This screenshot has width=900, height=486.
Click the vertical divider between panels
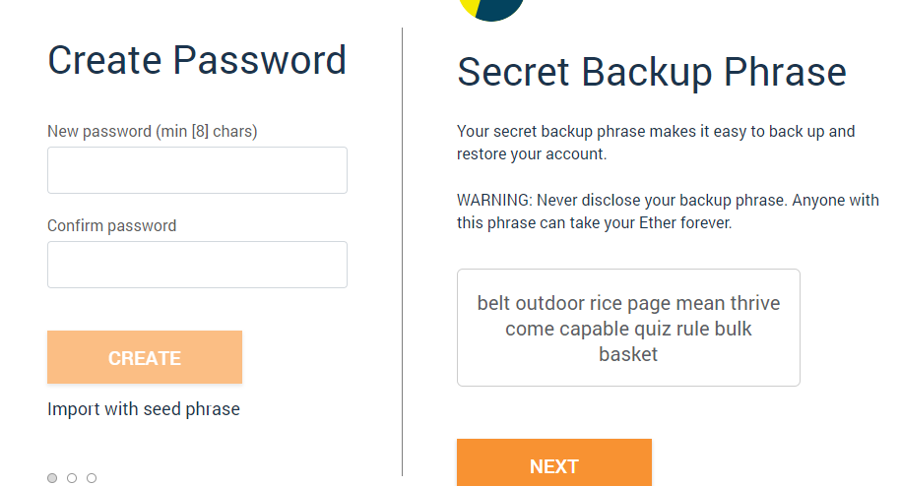point(402,250)
